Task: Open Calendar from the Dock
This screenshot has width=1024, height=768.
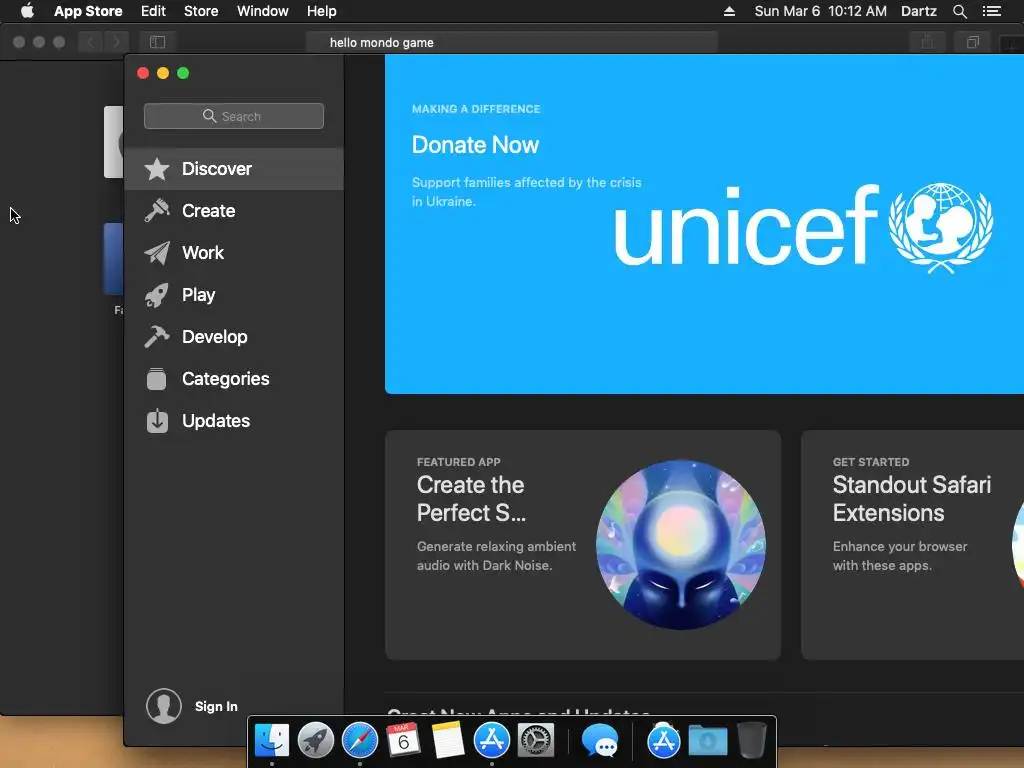Action: (x=404, y=741)
